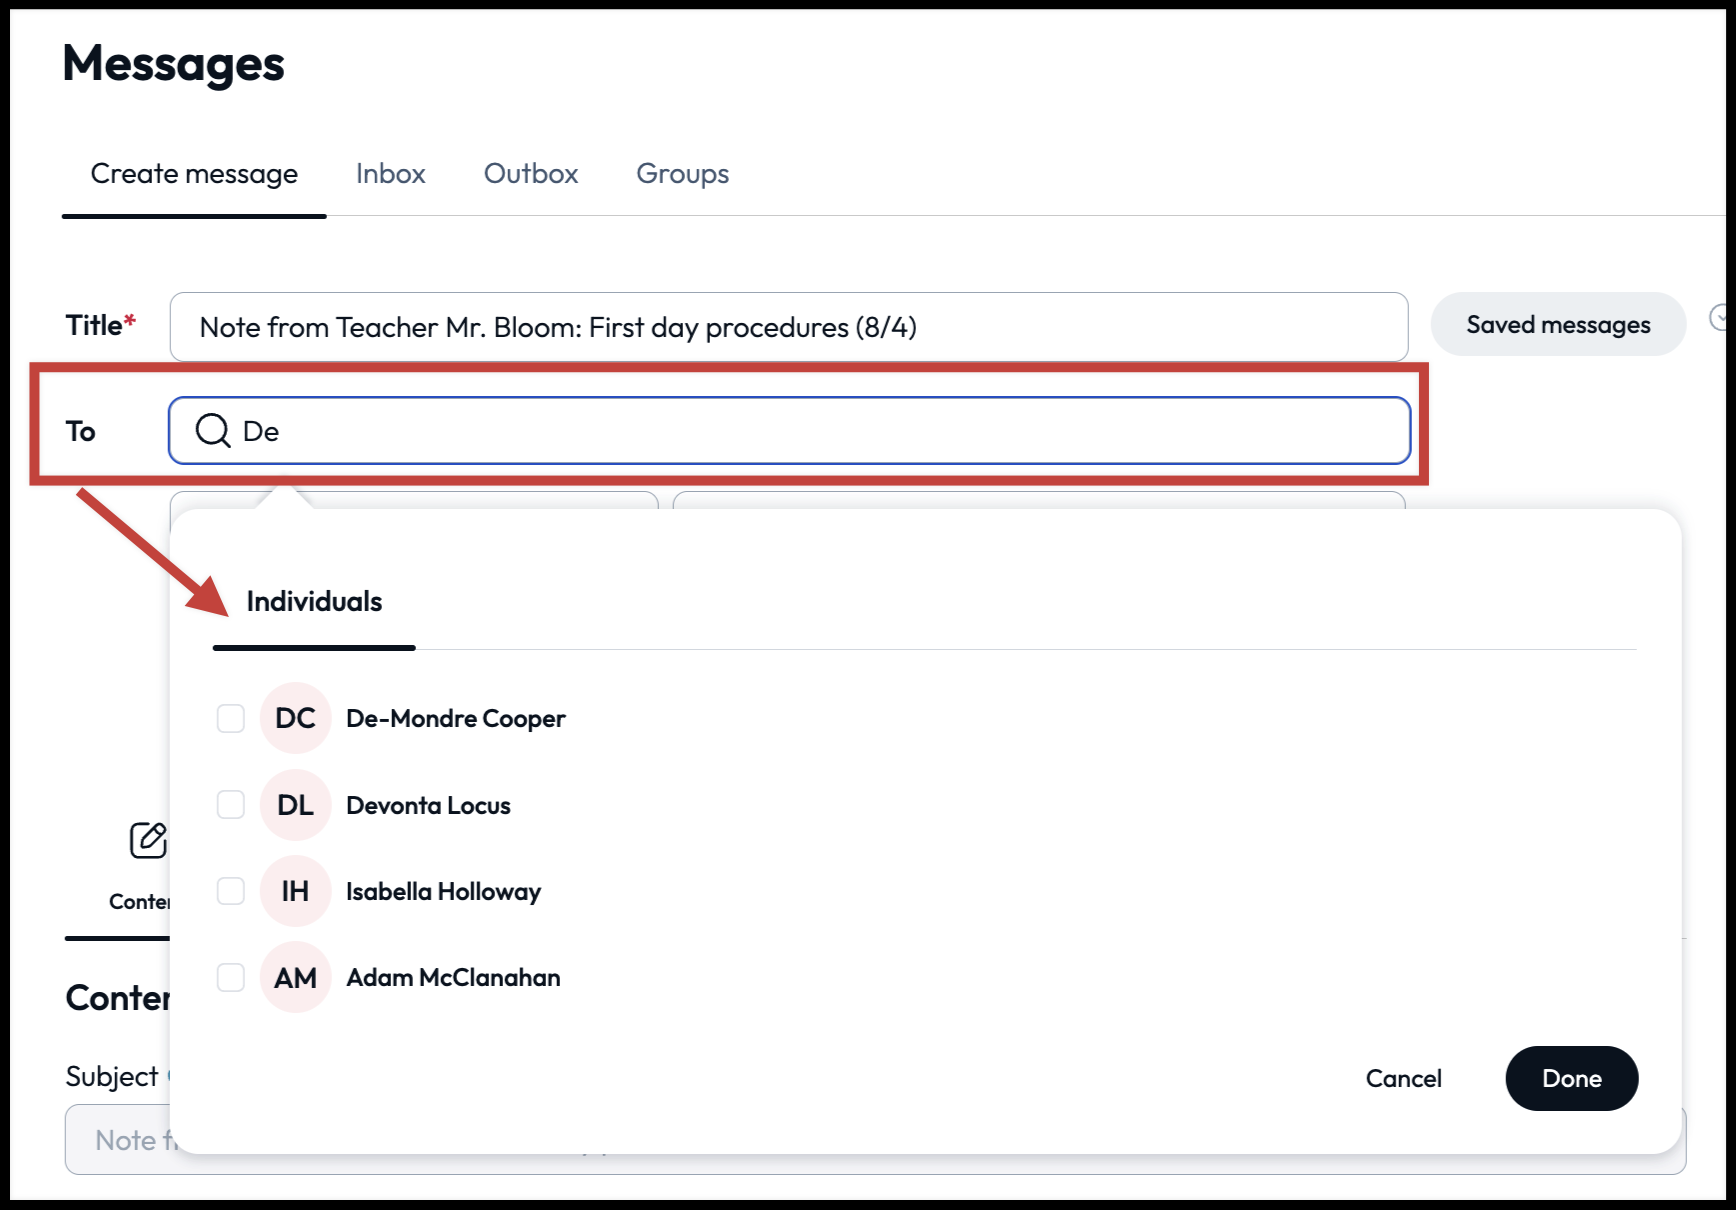Image resolution: width=1736 pixels, height=1210 pixels.
Task: Click the Individuals tab in the recipient popup
Action: (x=314, y=602)
